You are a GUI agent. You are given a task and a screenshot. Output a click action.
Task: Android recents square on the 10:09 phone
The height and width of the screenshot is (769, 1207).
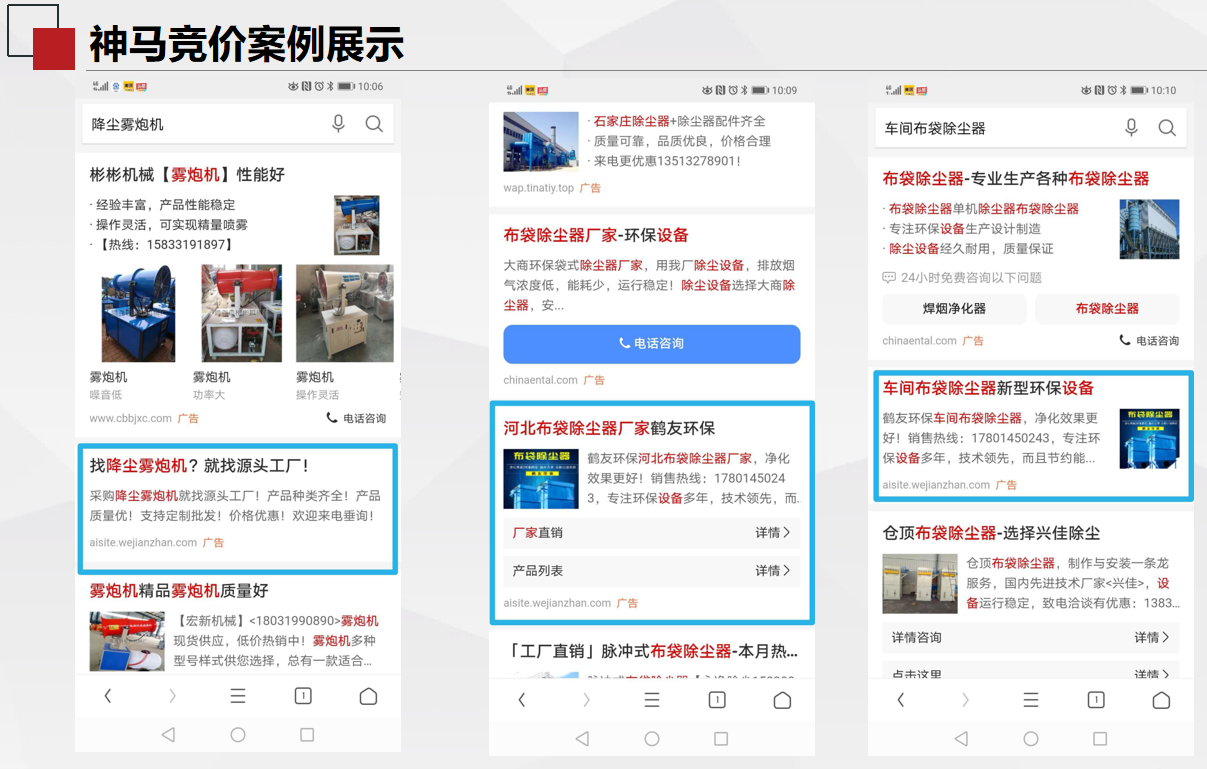[721, 739]
